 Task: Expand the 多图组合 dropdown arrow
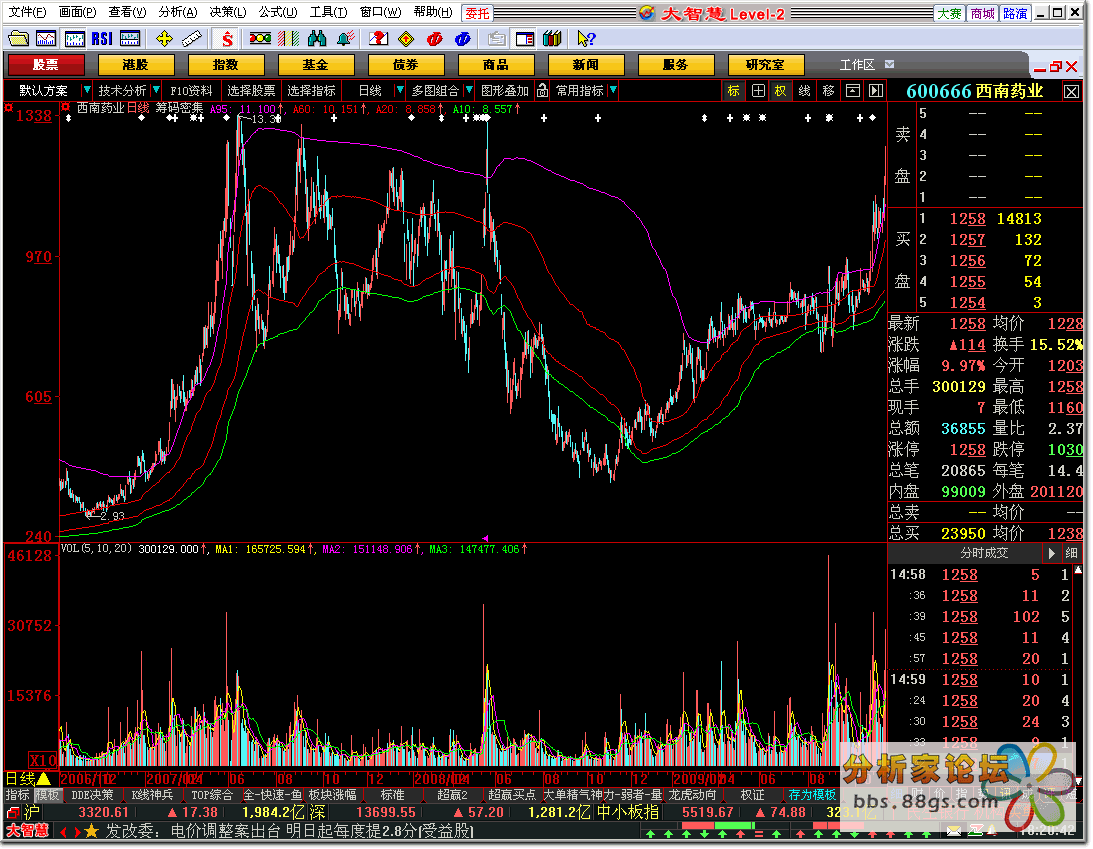(x=469, y=91)
